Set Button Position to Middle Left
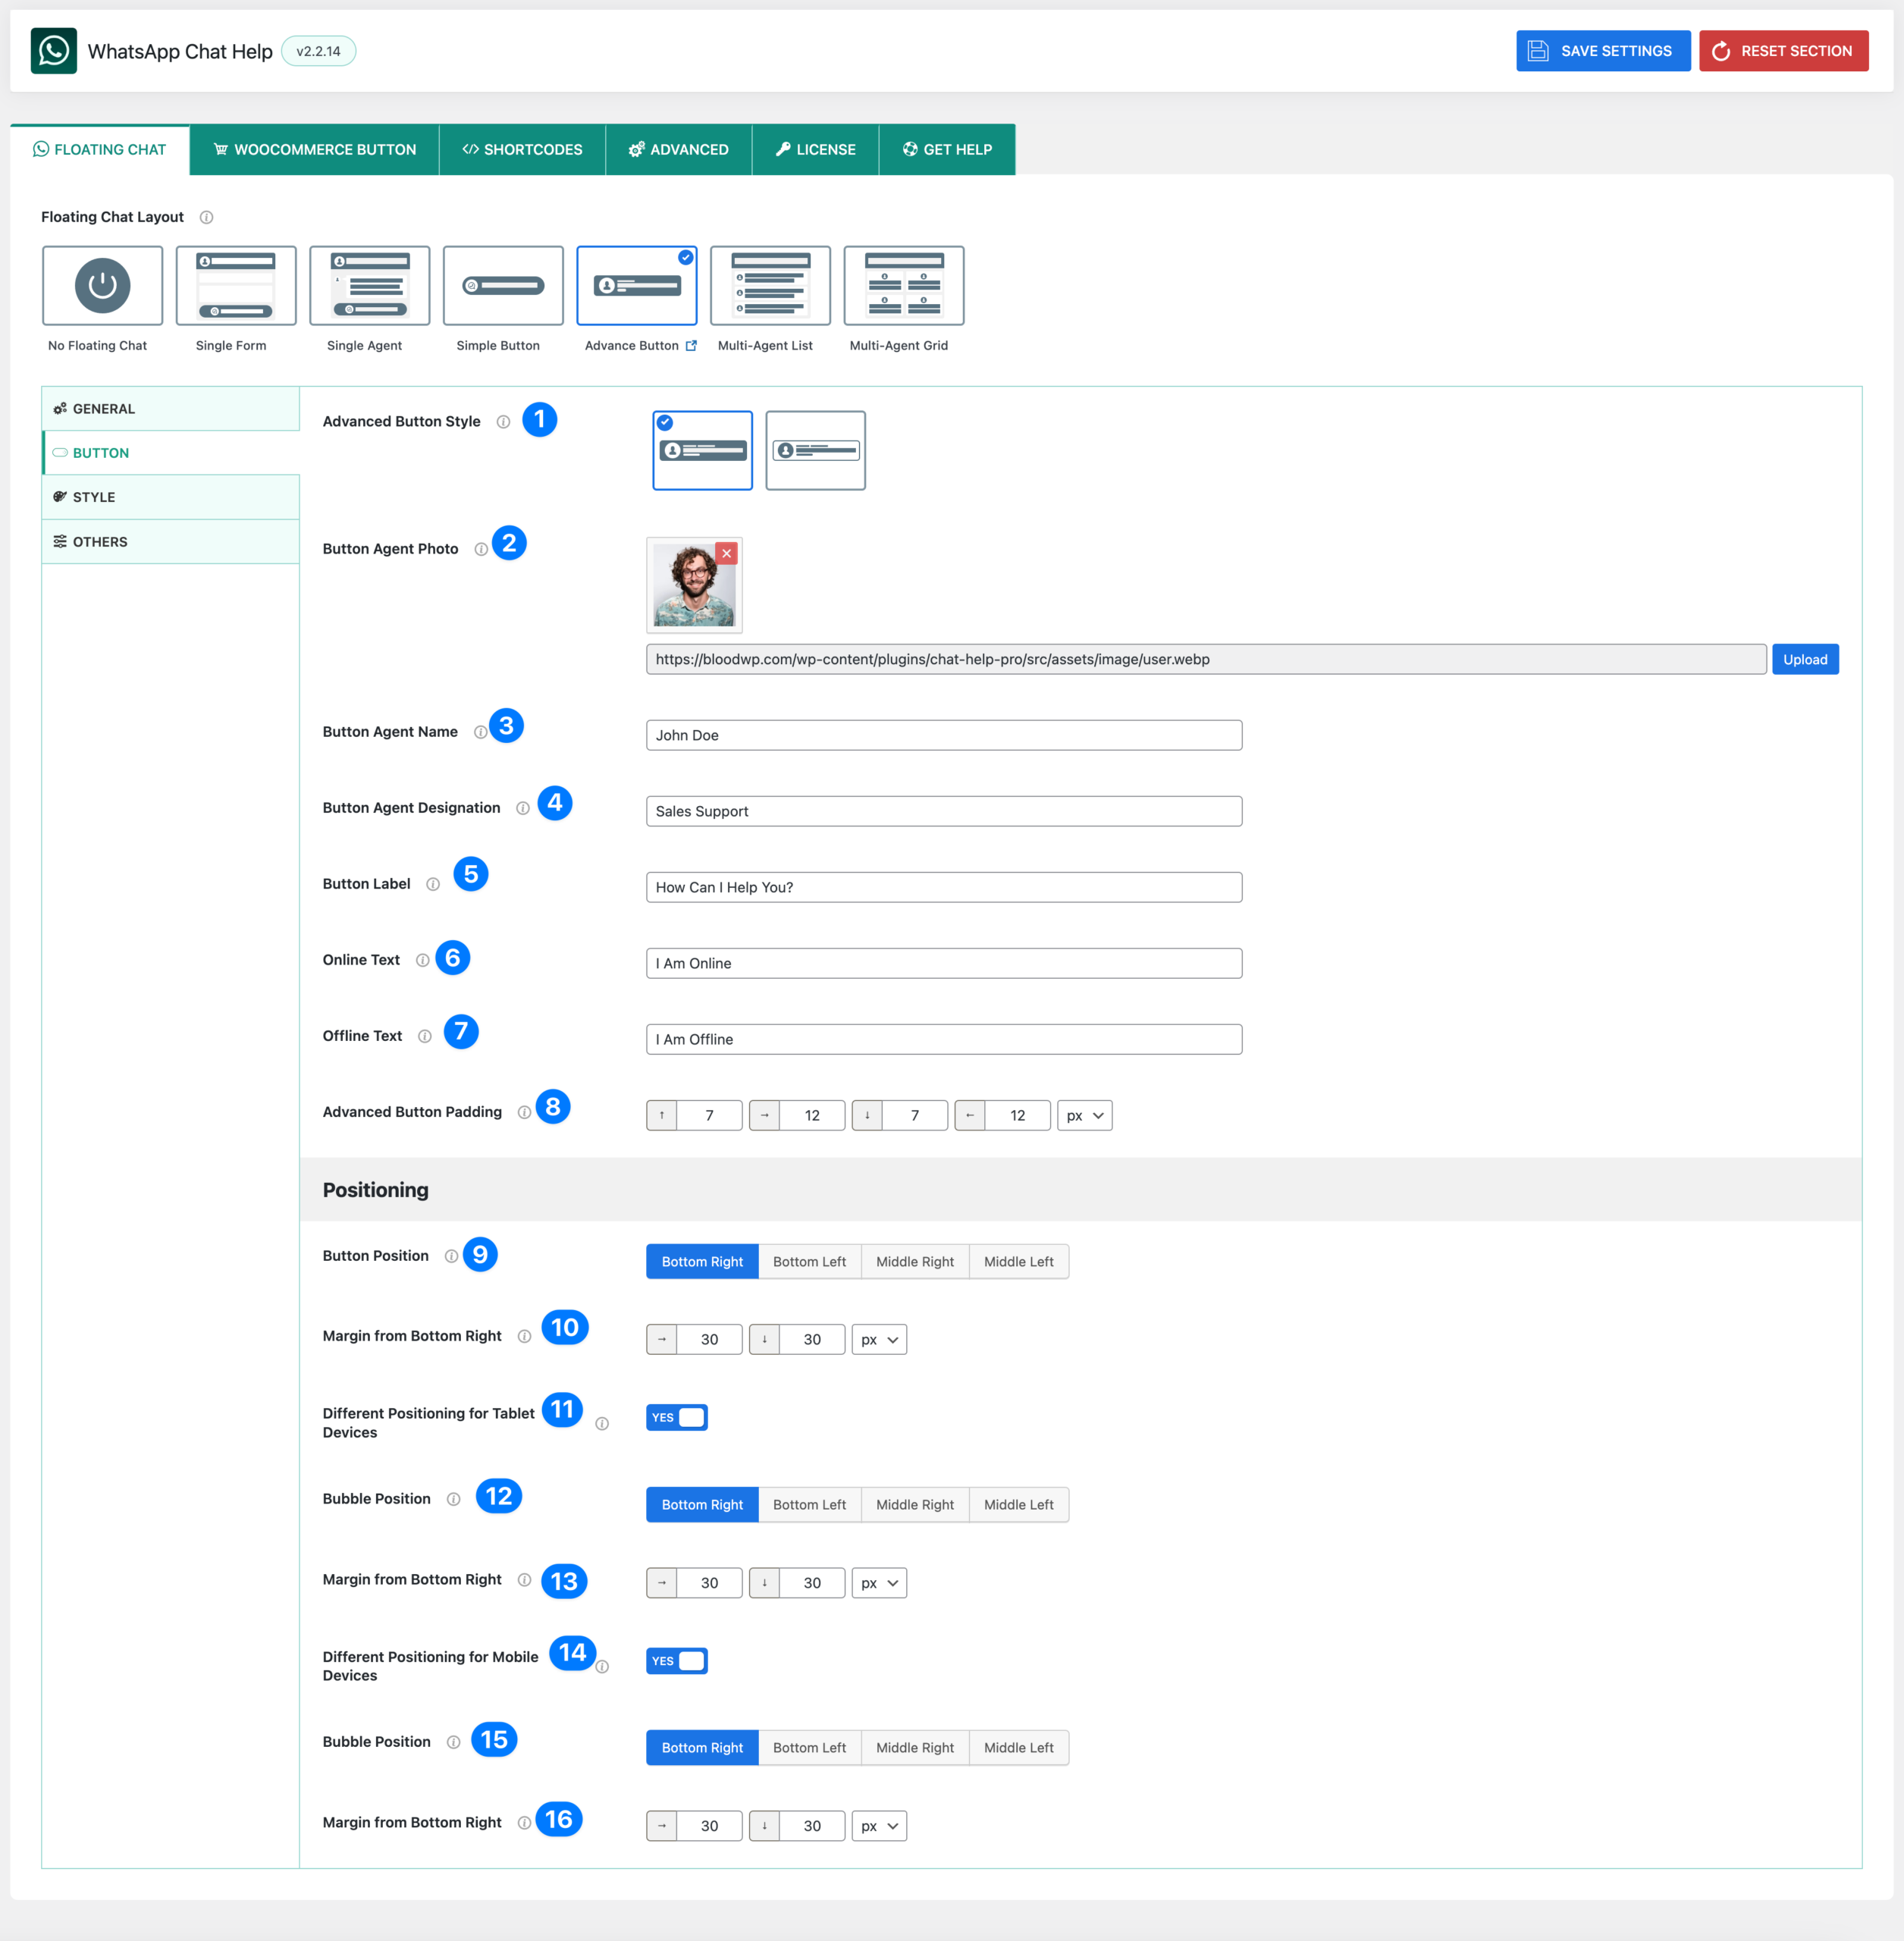 [1018, 1261]
